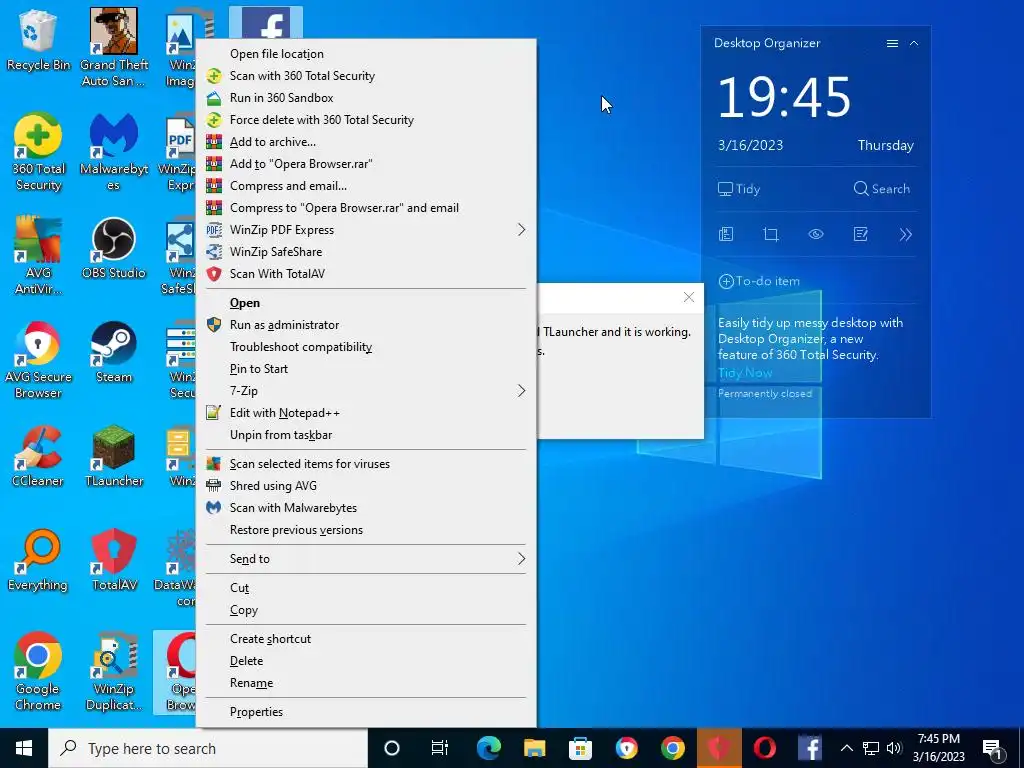Toggle the eye visibility icon in Desktop Organizer
Screen dimensions: 1024x768
pyautogui.click(x=816, y=234)
